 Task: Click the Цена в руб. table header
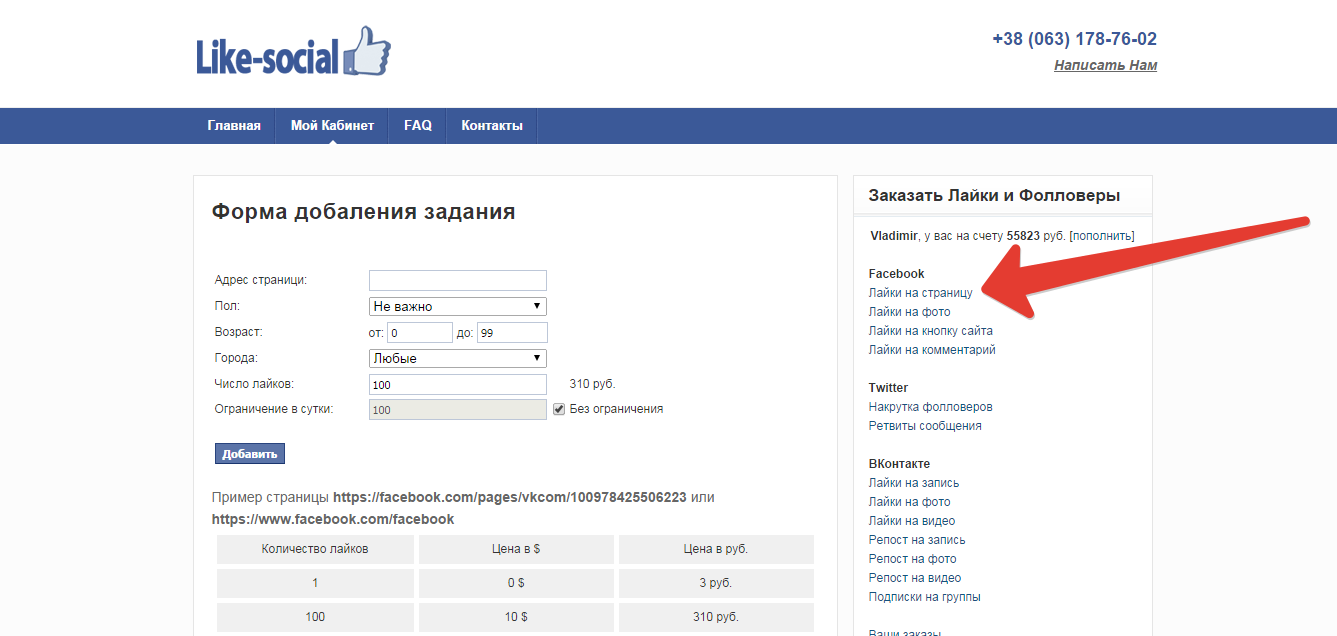(716, 549)
